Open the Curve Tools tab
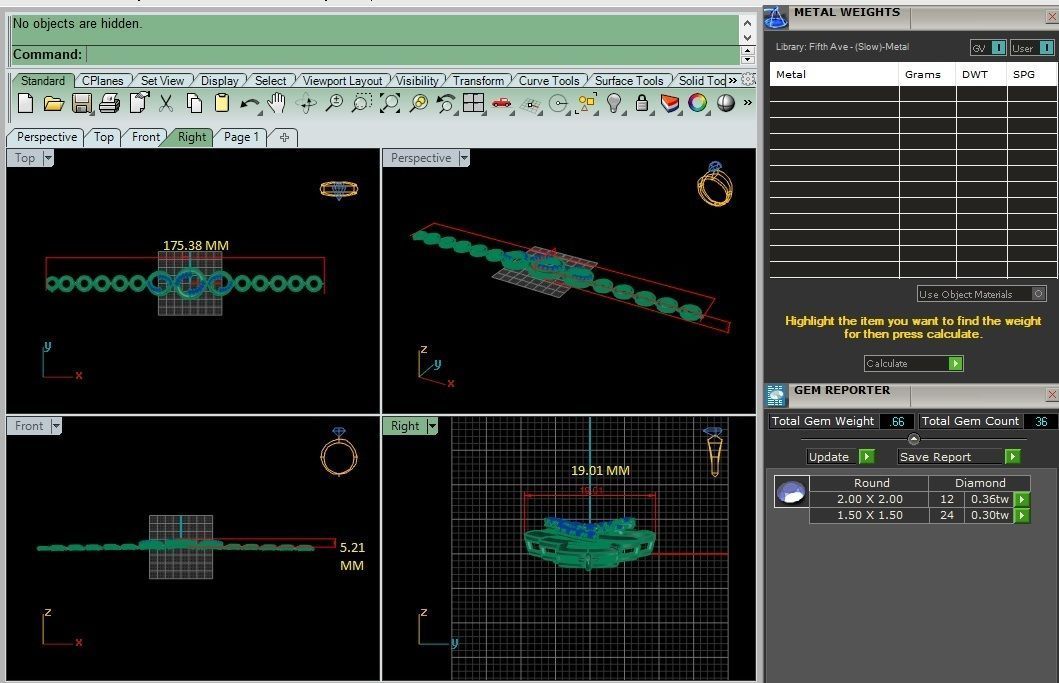This screenshot has height=683, width=1059. [549, 80]
